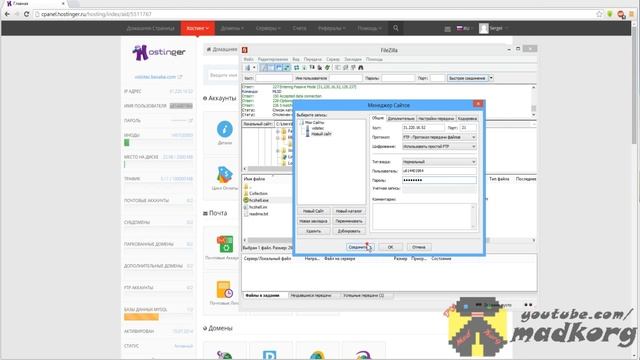The width and height of the screenshot is (640, 360).
Task: Click the Новый каталог (New folder) button
Action: point(349,211)
